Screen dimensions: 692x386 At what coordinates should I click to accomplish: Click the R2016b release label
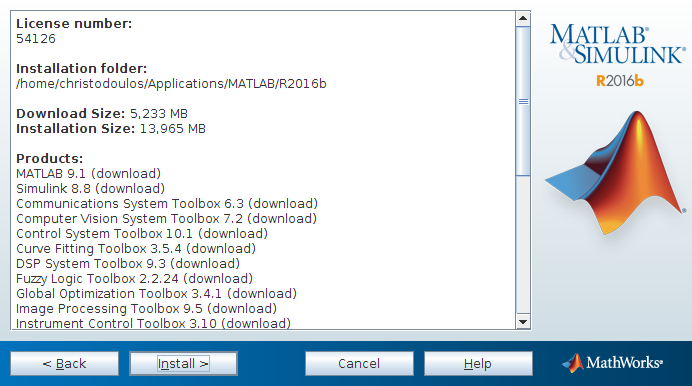[x=620, y=81]
